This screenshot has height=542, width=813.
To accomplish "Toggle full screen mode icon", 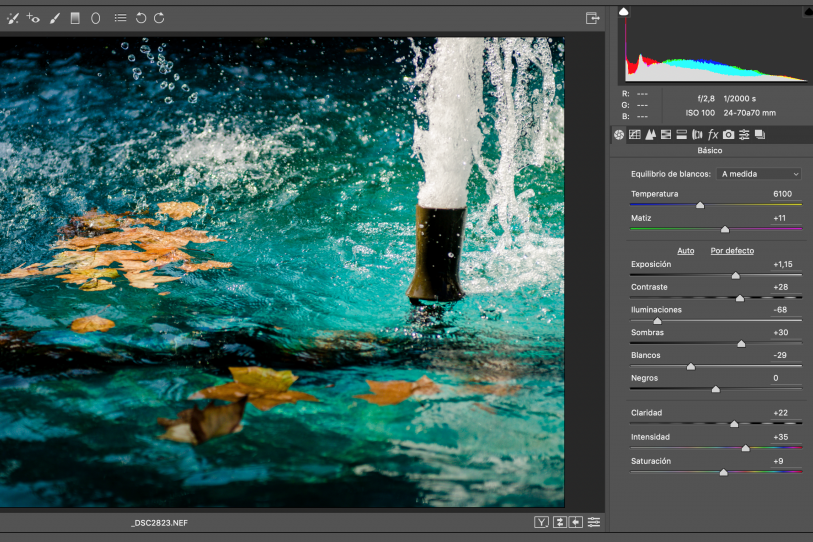I will [x=592, y=18].
